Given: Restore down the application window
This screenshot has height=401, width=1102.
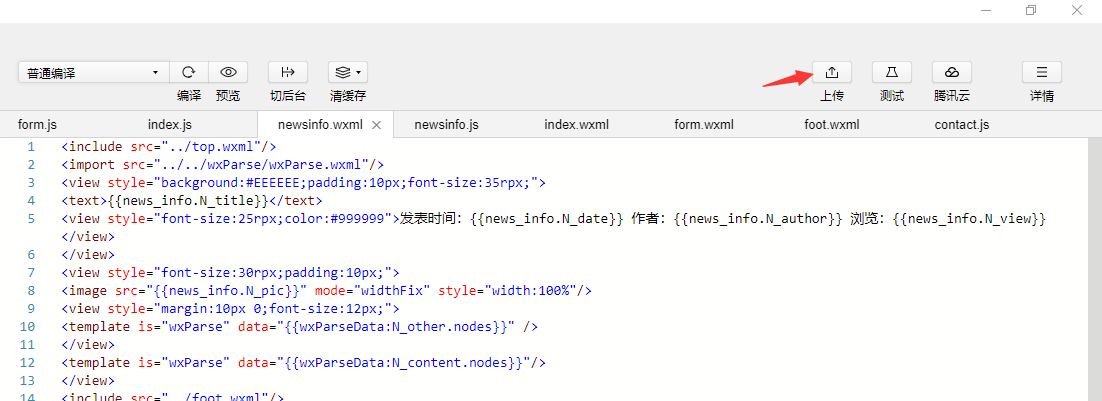Looking at the screenshot, I should click(1030, 10).
